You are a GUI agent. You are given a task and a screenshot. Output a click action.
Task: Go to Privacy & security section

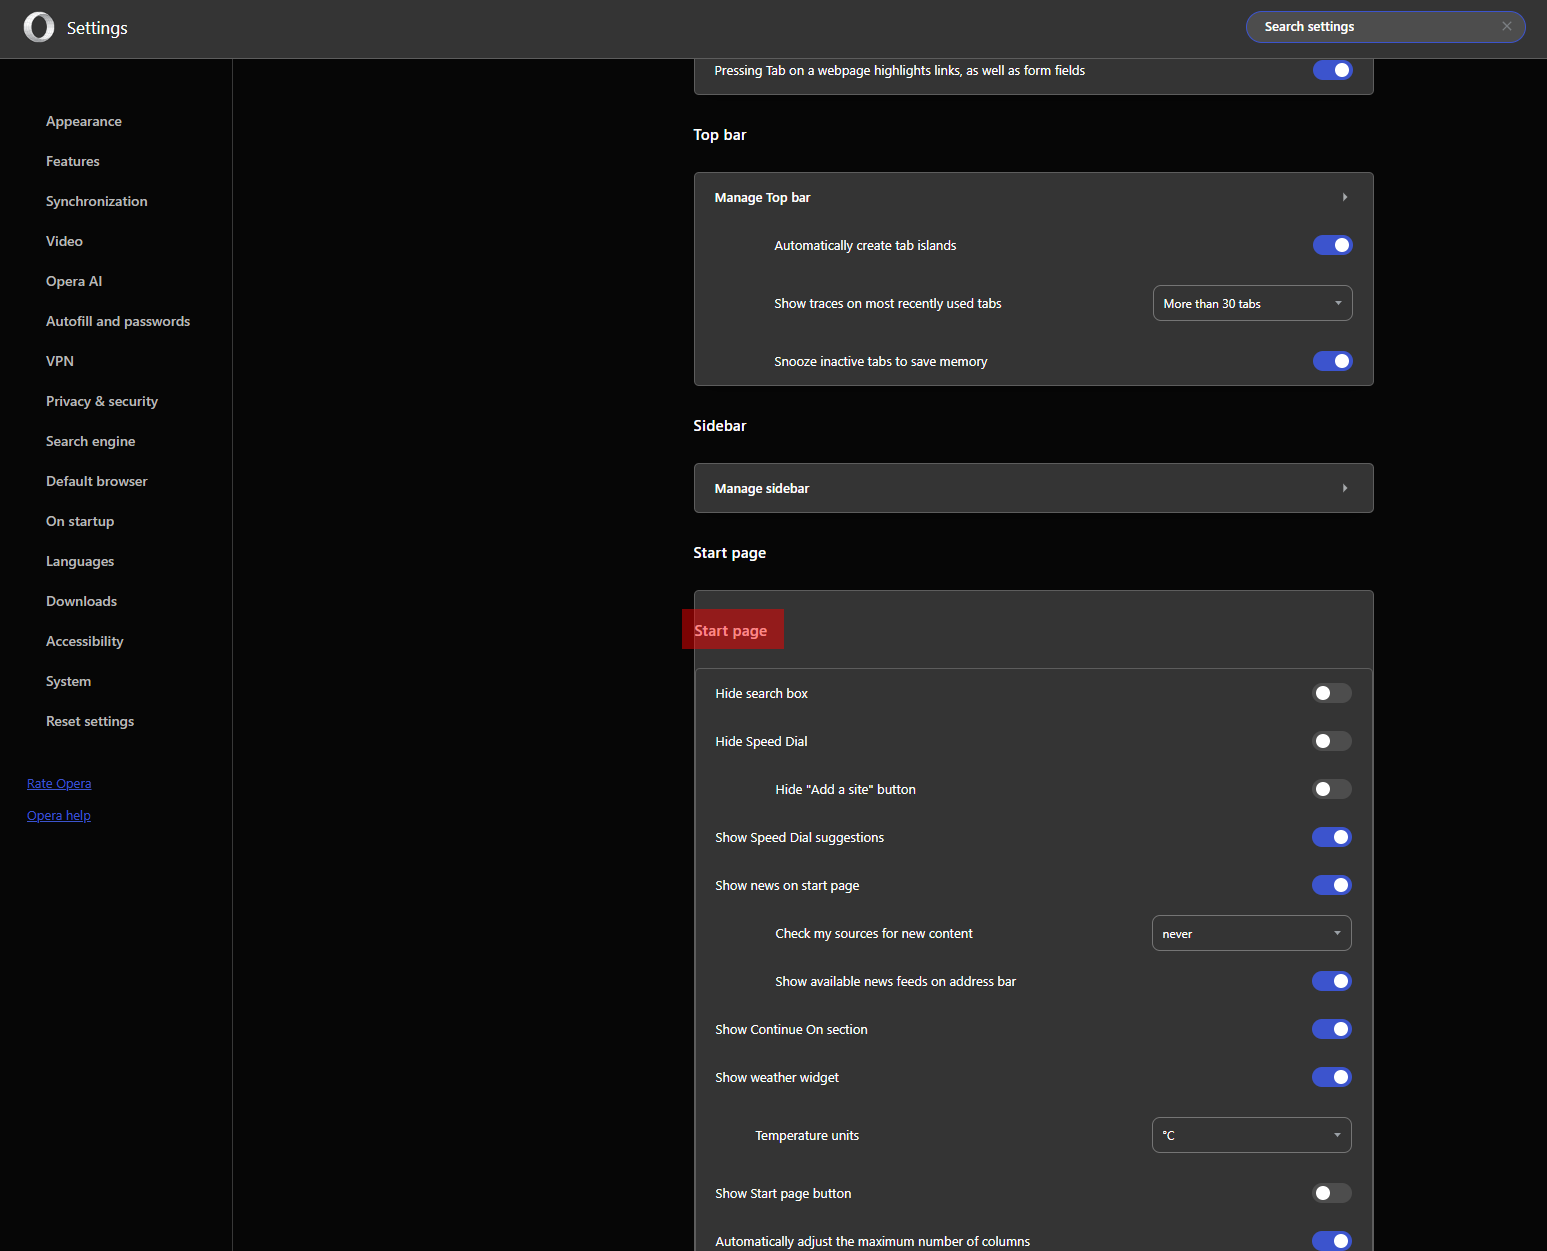pos(102,402)
